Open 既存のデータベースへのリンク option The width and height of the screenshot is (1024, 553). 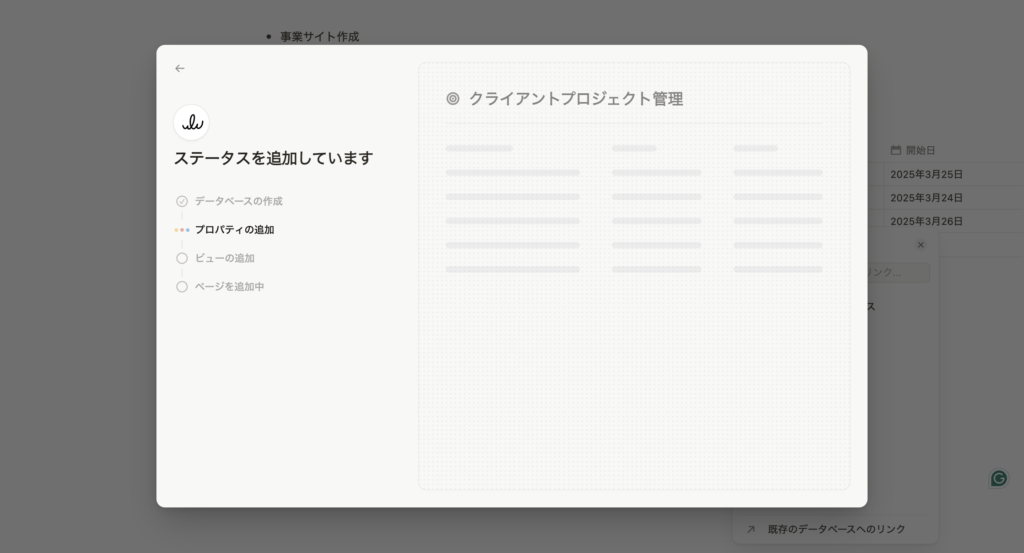tap(836, 529)
